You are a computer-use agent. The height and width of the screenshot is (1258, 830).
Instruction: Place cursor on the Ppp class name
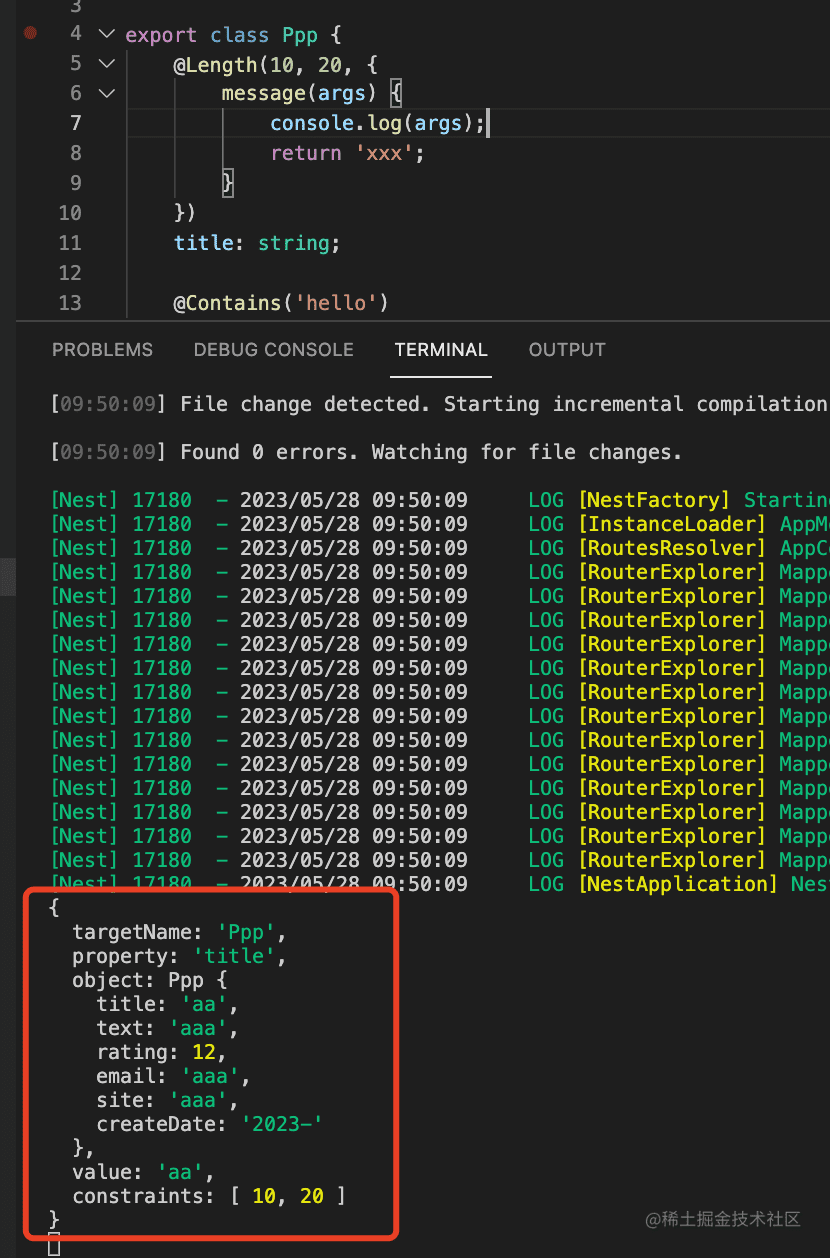point(300,35)
